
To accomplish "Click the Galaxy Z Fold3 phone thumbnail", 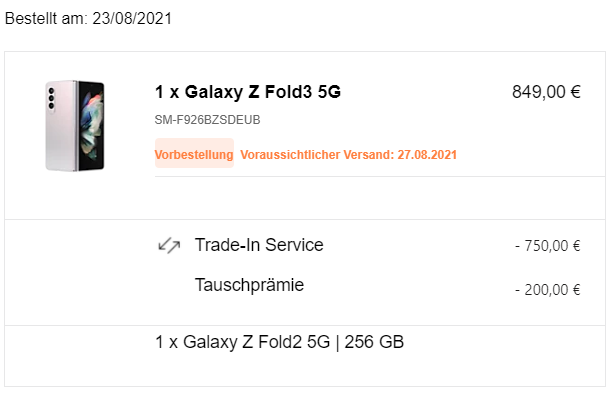I will coord(75,126).
